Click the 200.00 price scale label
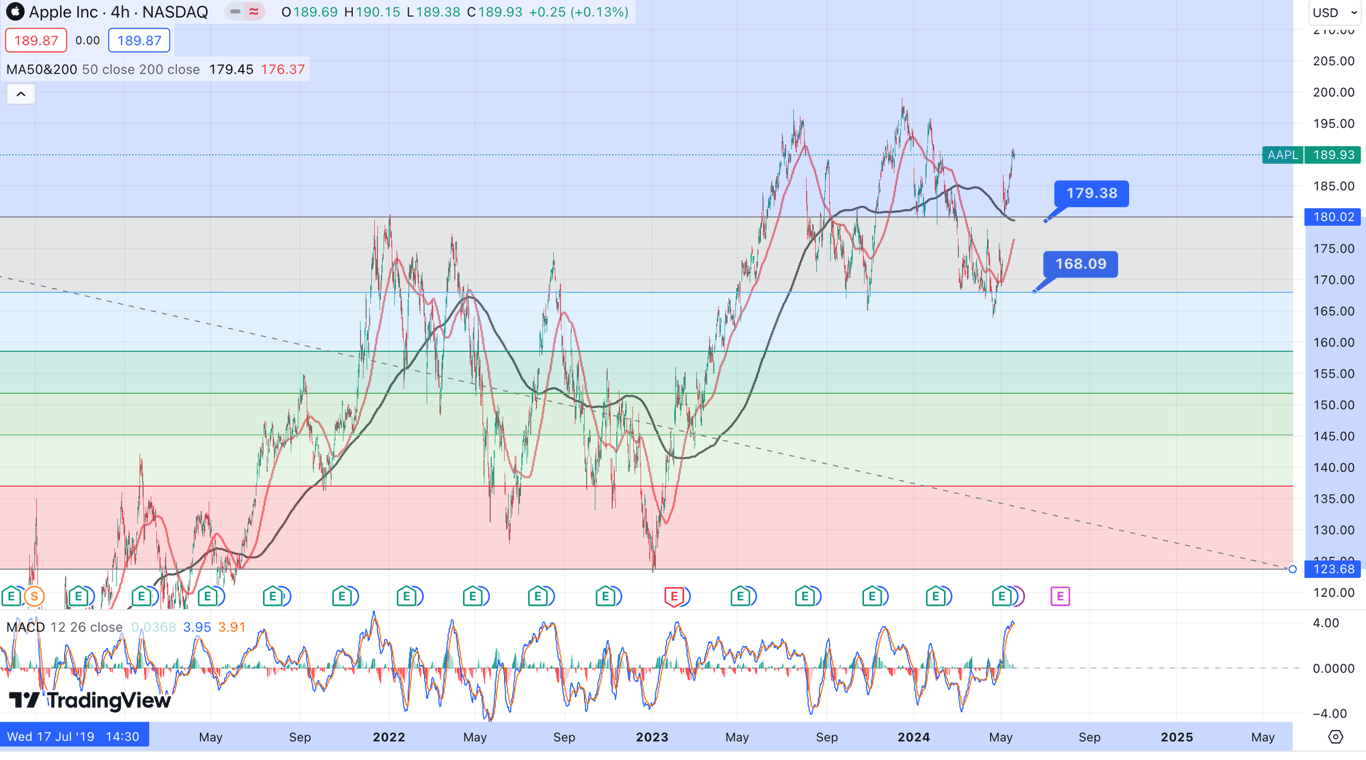Screen dimensions: 1366x760 [1333, 92]
